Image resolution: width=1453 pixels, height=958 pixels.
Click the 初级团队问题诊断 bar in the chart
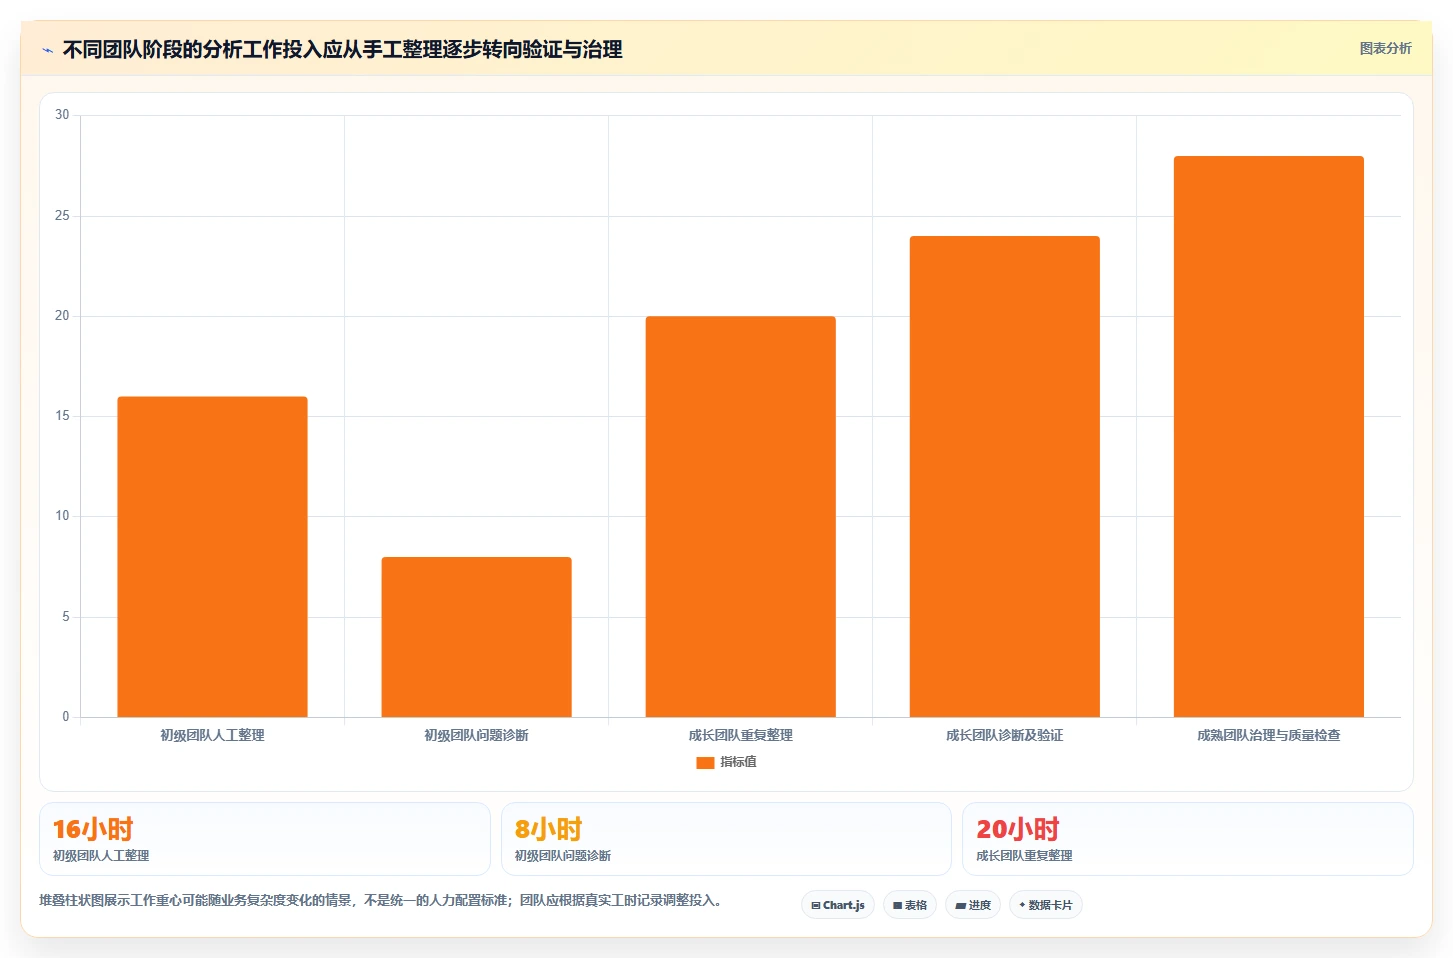point(476,637)
